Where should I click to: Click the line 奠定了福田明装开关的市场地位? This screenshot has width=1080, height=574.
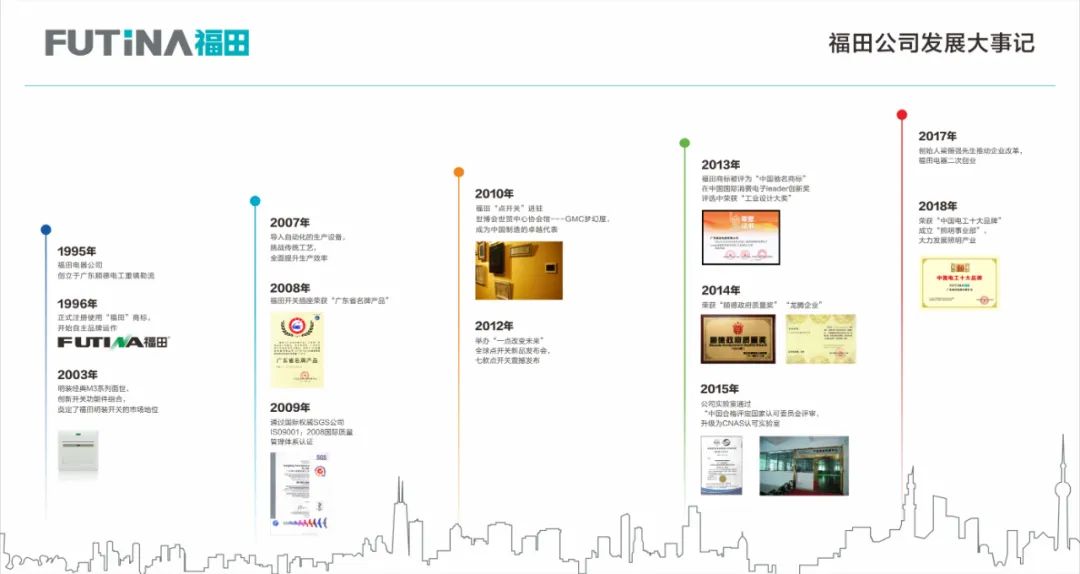(107, 409)
